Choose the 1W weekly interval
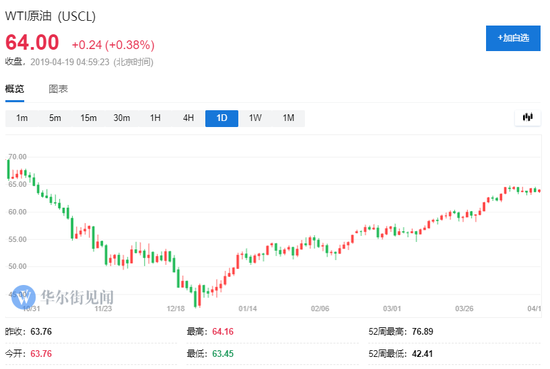This screenshot has width=550, height=369. pos(255,118)
